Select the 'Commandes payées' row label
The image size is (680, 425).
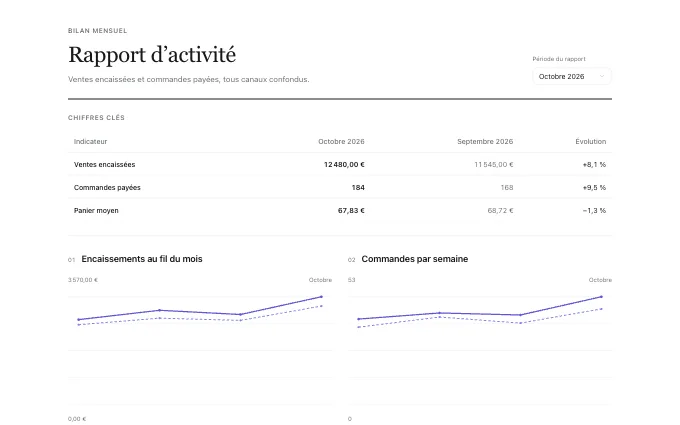coord(107,187)
